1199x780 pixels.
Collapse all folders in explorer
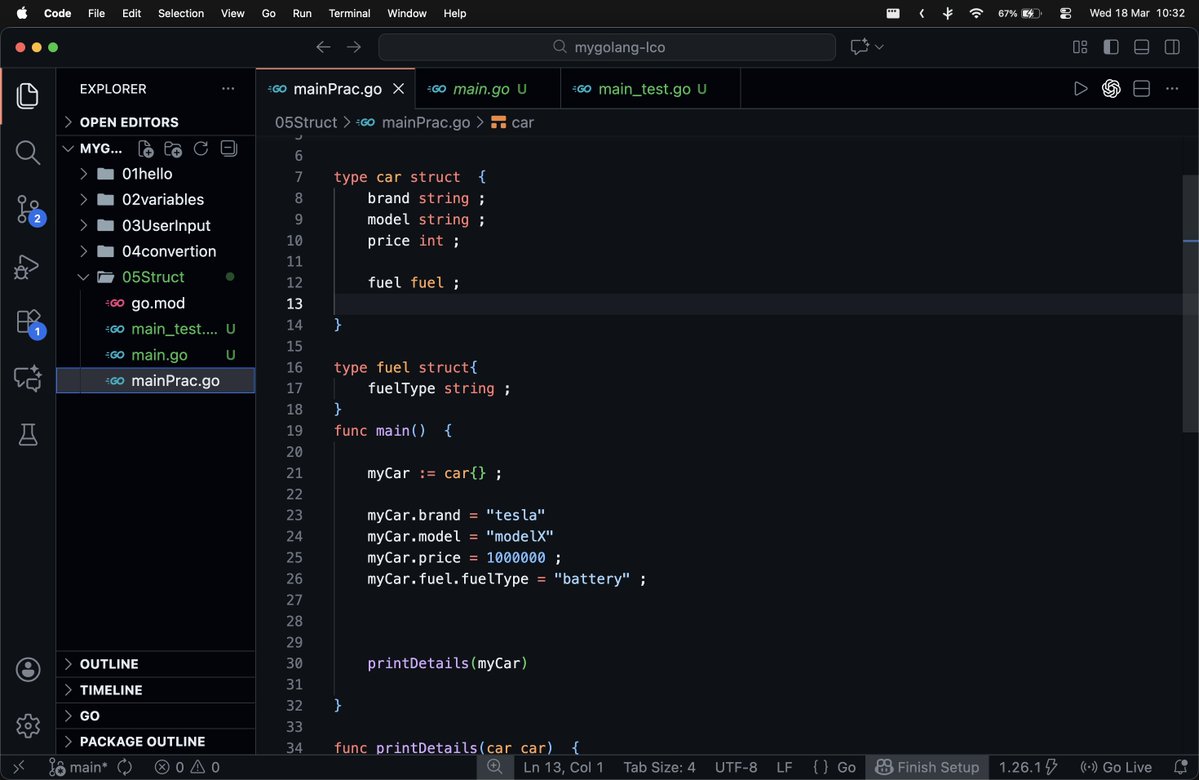click(x=229, y=148)
